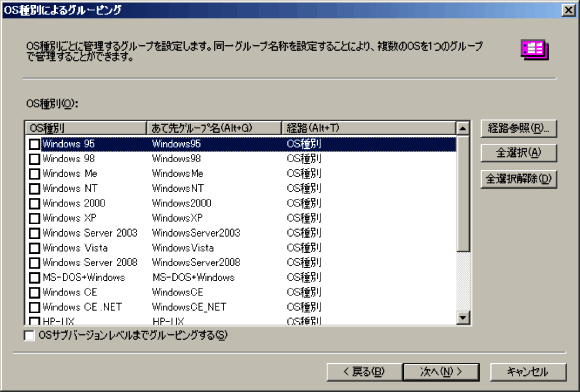580x392 pixels.
Task: Tick the MS-DOS+Windows checkbox
Action: click(x=34, y=278)
